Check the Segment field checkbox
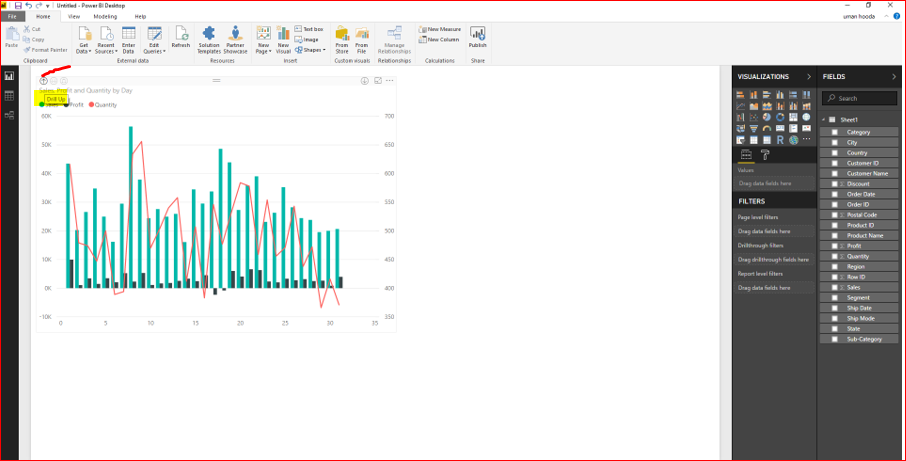Screen dimensions: 906x461 834,298
